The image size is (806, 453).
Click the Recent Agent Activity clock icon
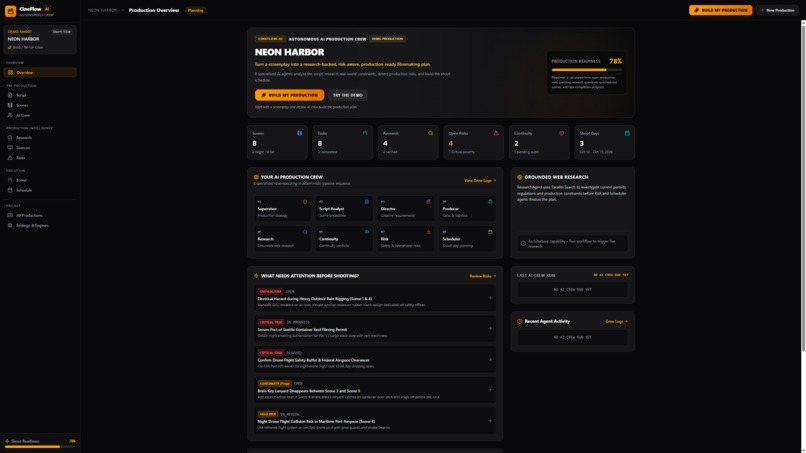pos(520,321)
